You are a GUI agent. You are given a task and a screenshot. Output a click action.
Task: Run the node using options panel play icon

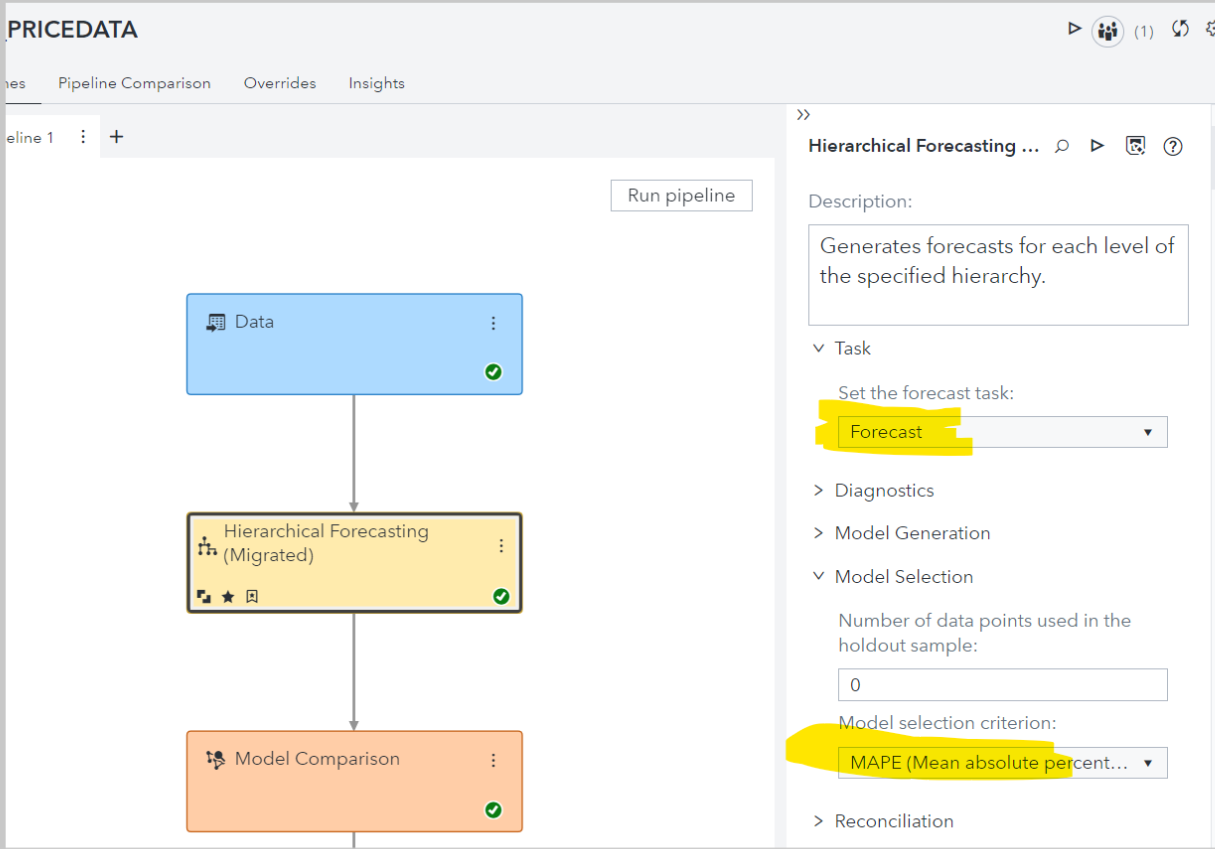tap(1097, 146)
